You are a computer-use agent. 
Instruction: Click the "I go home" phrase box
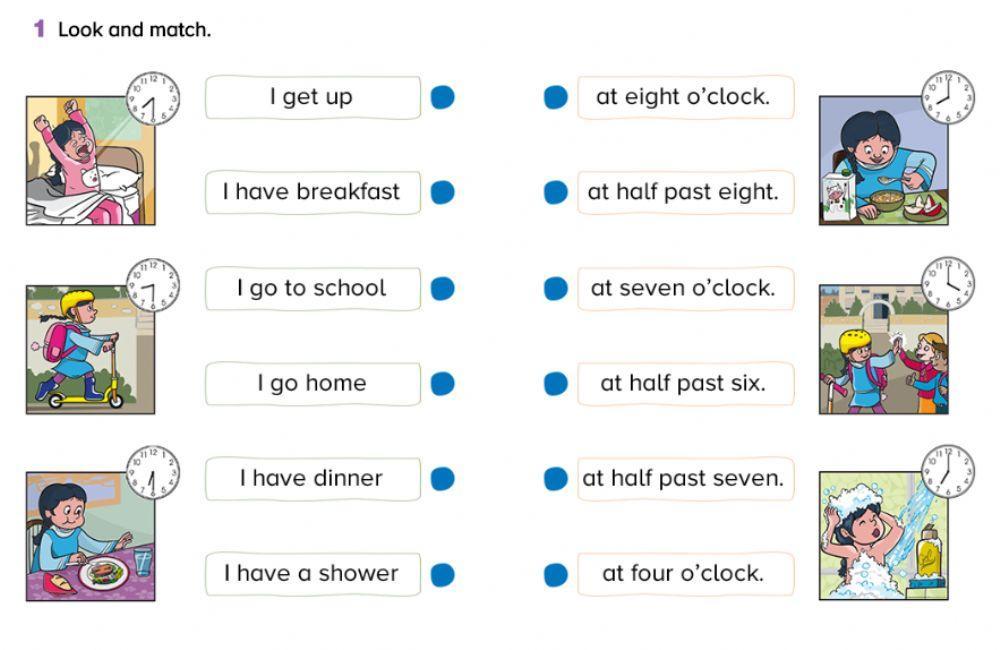[x=313, y=383]
